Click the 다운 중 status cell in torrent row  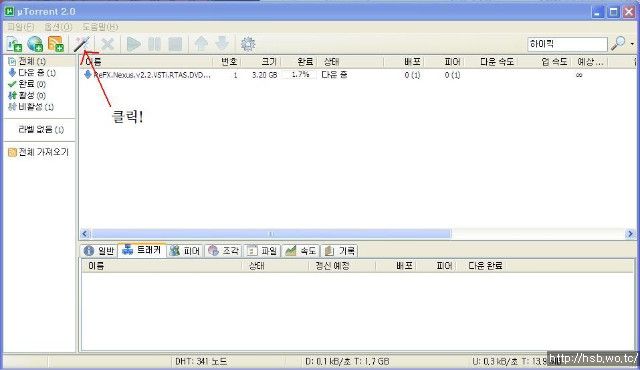[334, 75]
